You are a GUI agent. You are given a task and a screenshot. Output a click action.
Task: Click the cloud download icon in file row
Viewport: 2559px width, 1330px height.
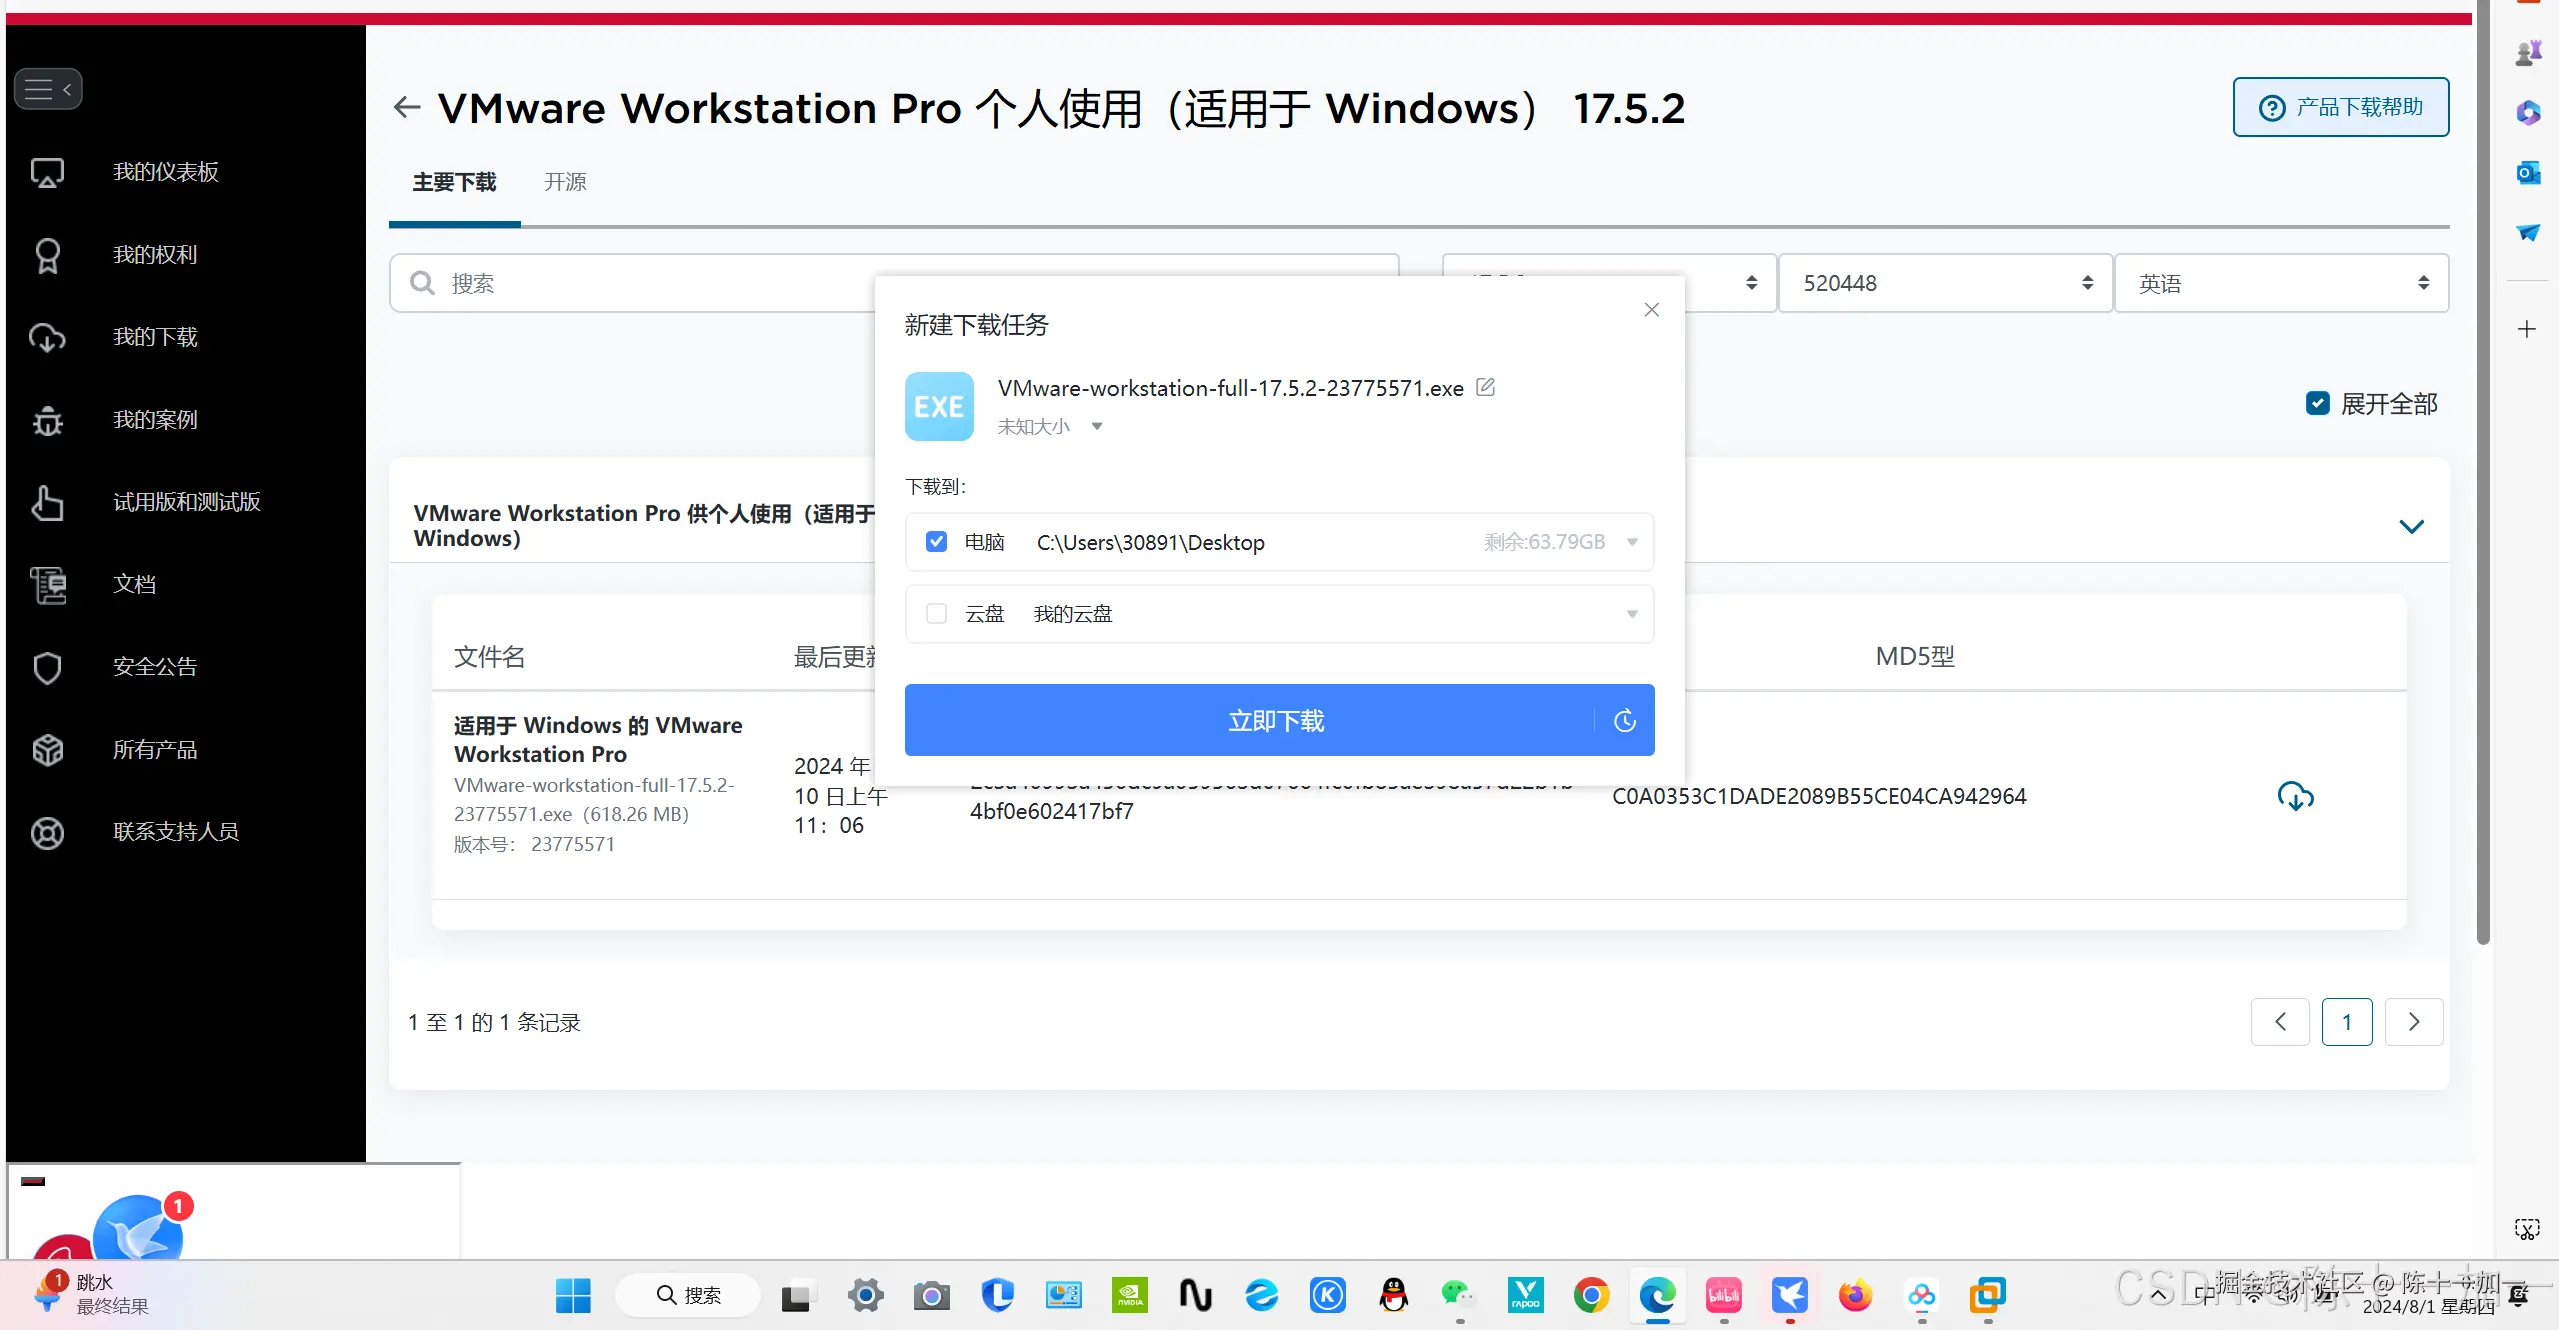click(2295, 796)
